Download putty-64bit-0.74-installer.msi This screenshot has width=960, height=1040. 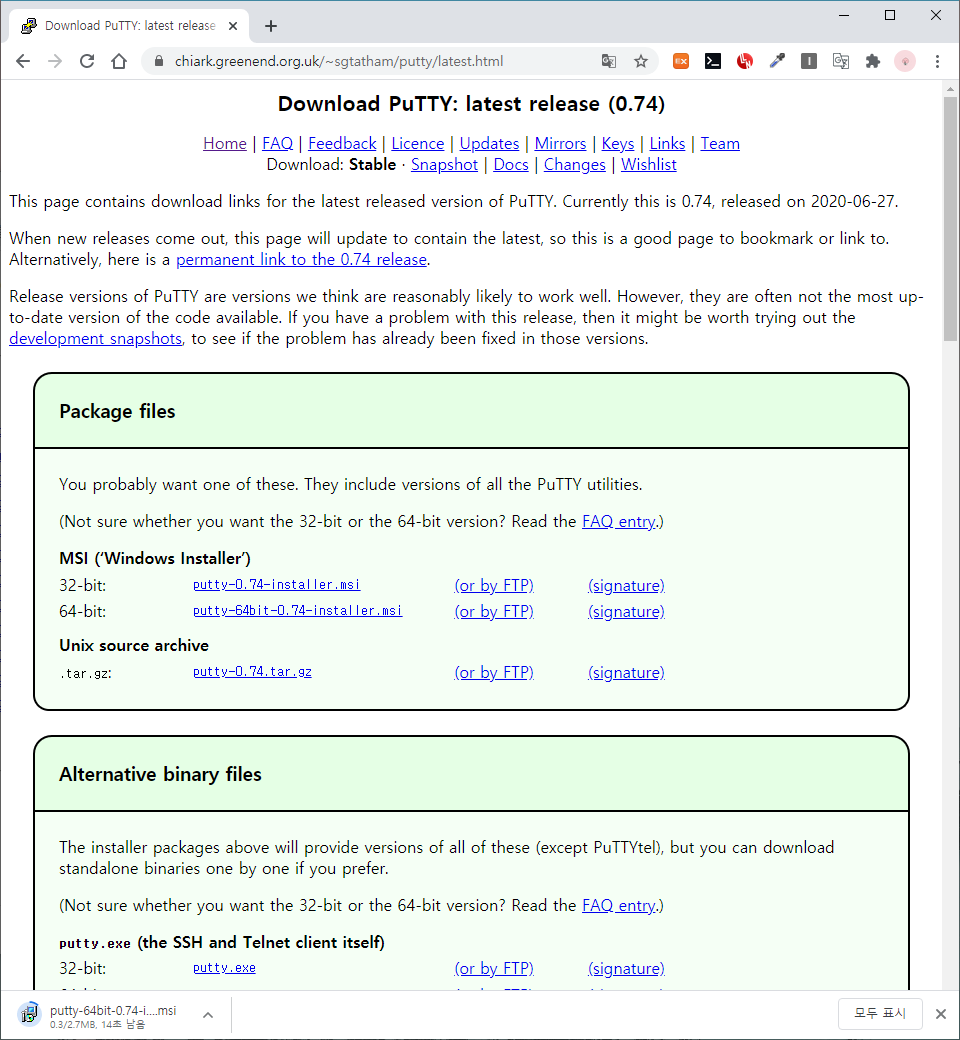[x=297, y=610]
